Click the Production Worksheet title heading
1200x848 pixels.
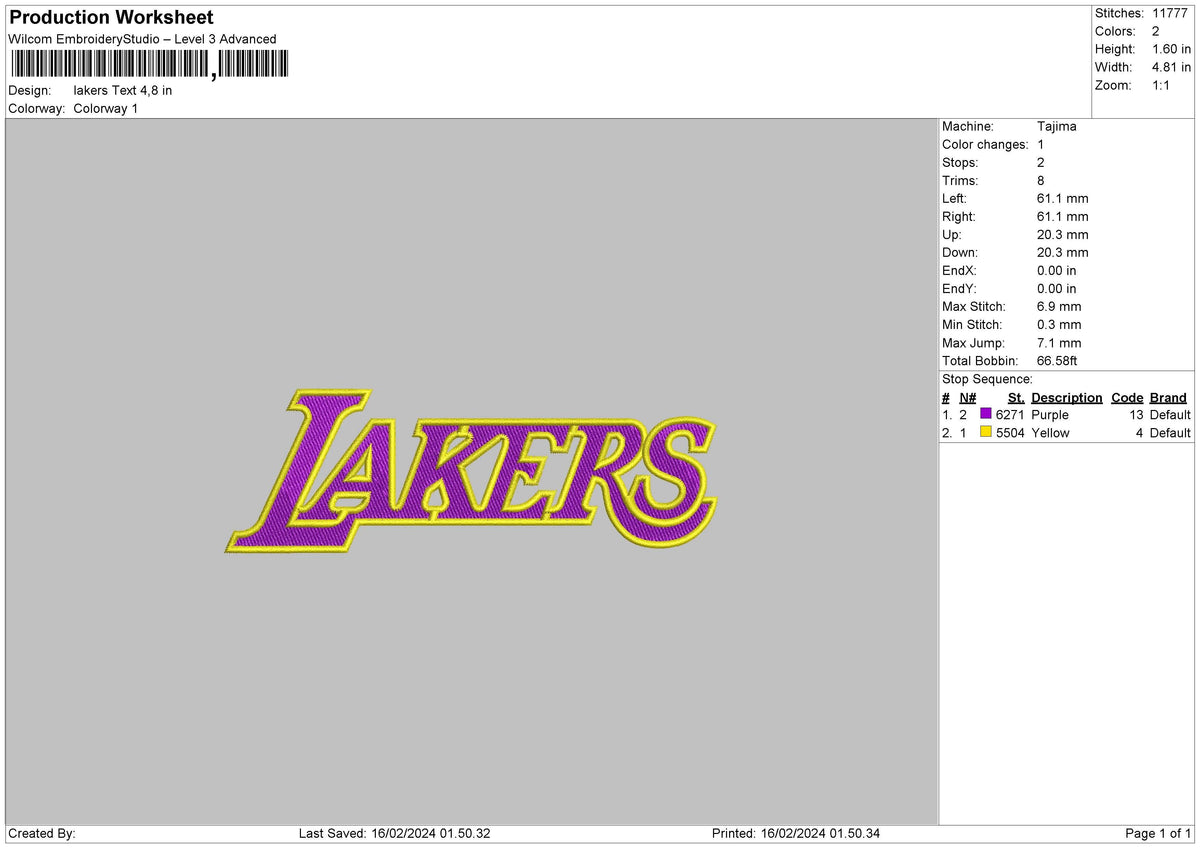point(110,17)
